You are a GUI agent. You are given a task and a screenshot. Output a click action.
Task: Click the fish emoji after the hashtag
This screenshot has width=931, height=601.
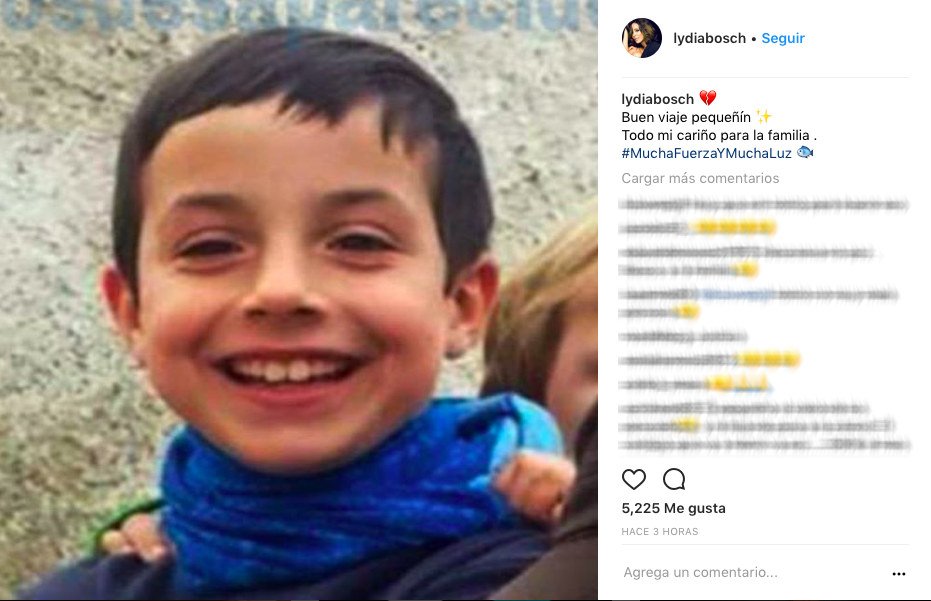click(x=805, y=153)
